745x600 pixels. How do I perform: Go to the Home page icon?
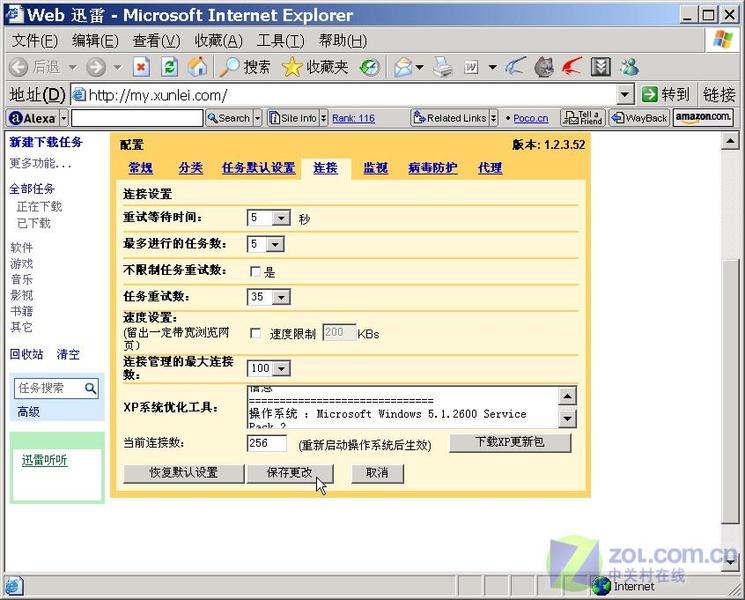[x=197, y=67]
